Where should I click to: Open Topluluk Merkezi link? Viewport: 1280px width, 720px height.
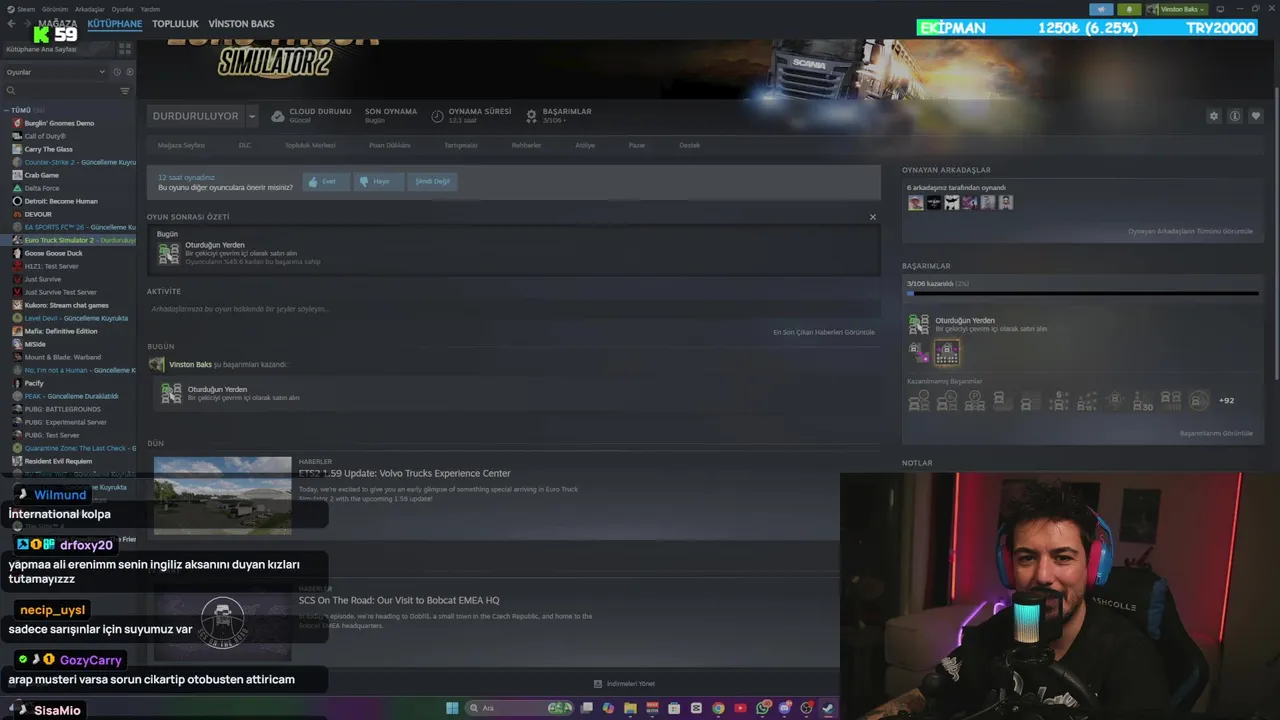tap(310, 145)
